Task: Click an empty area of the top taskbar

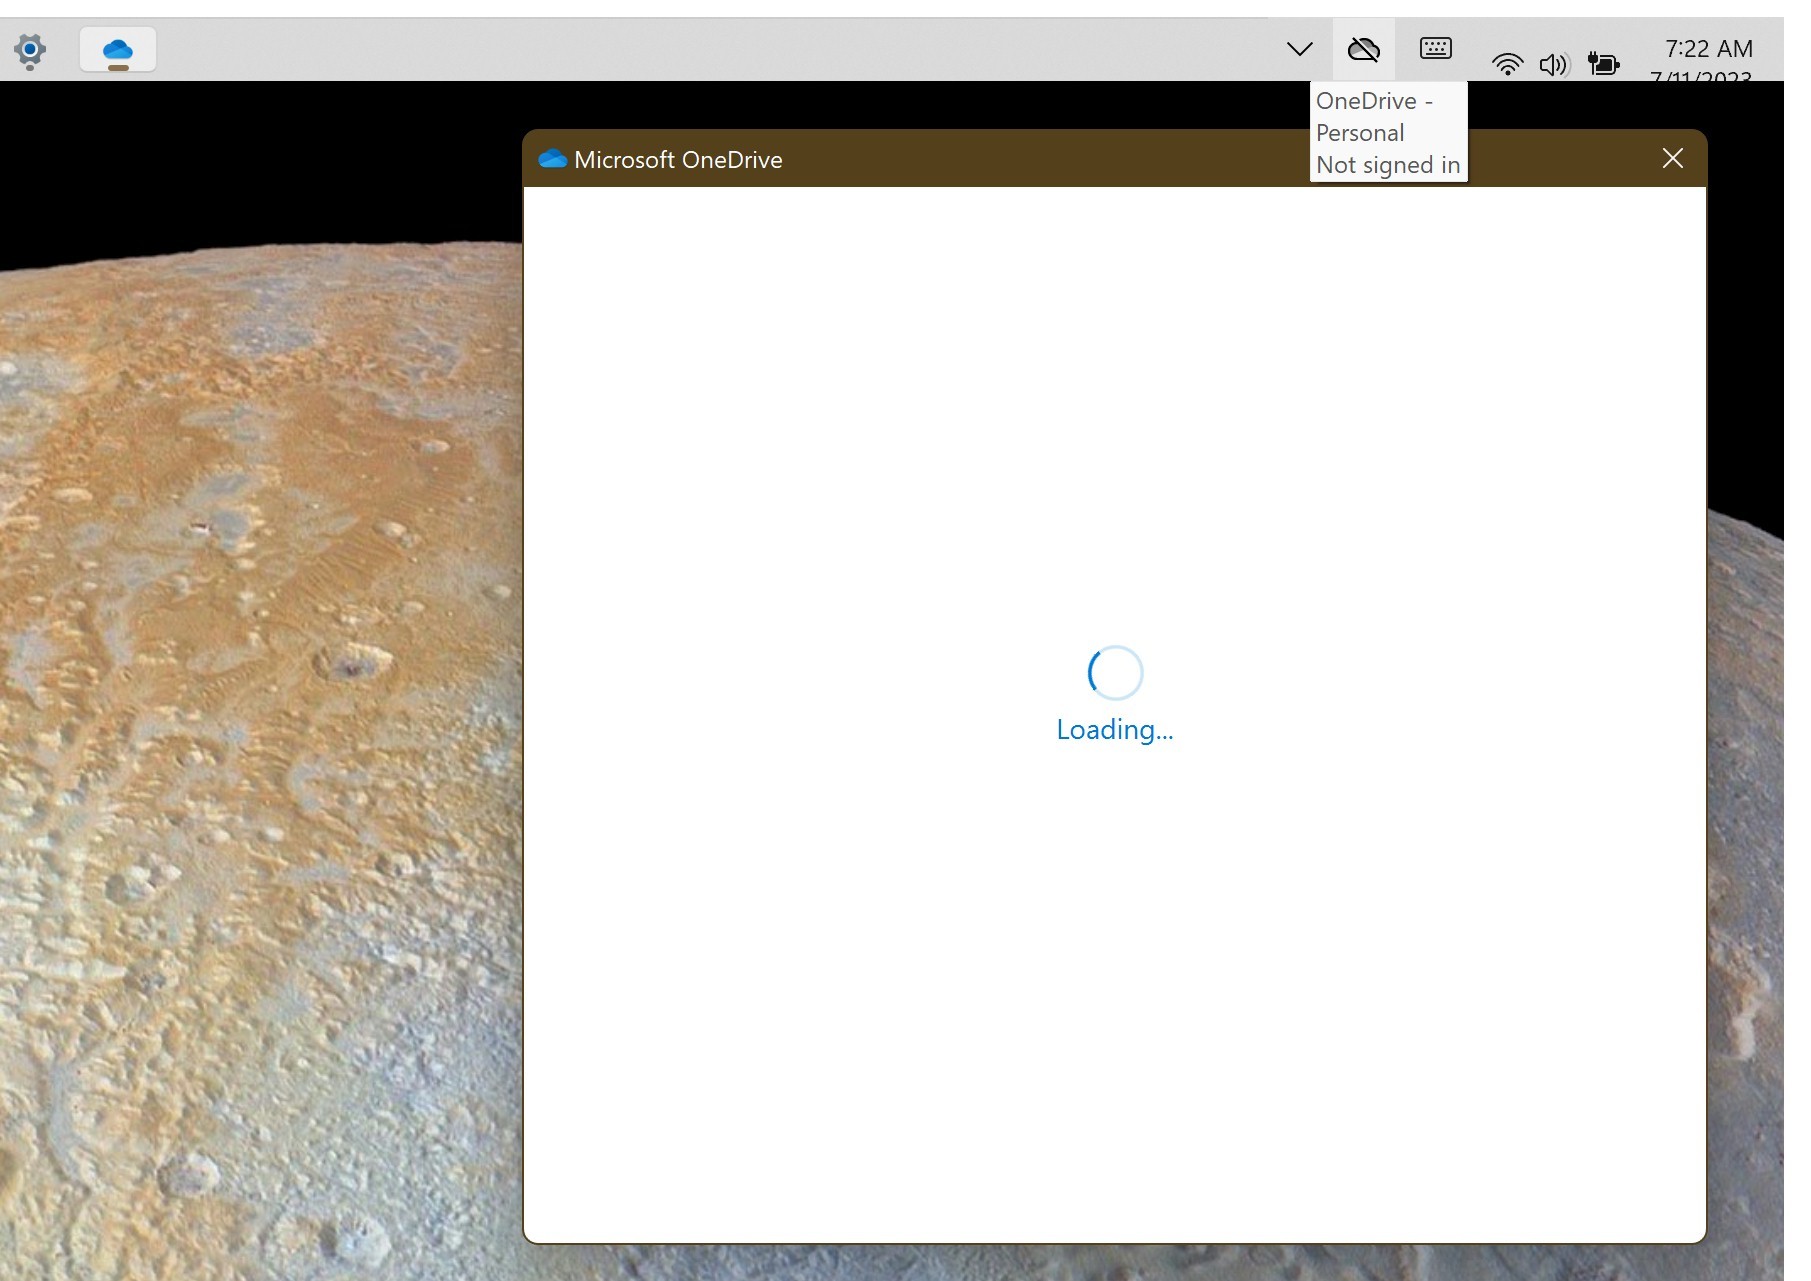Action: [700, 48]
